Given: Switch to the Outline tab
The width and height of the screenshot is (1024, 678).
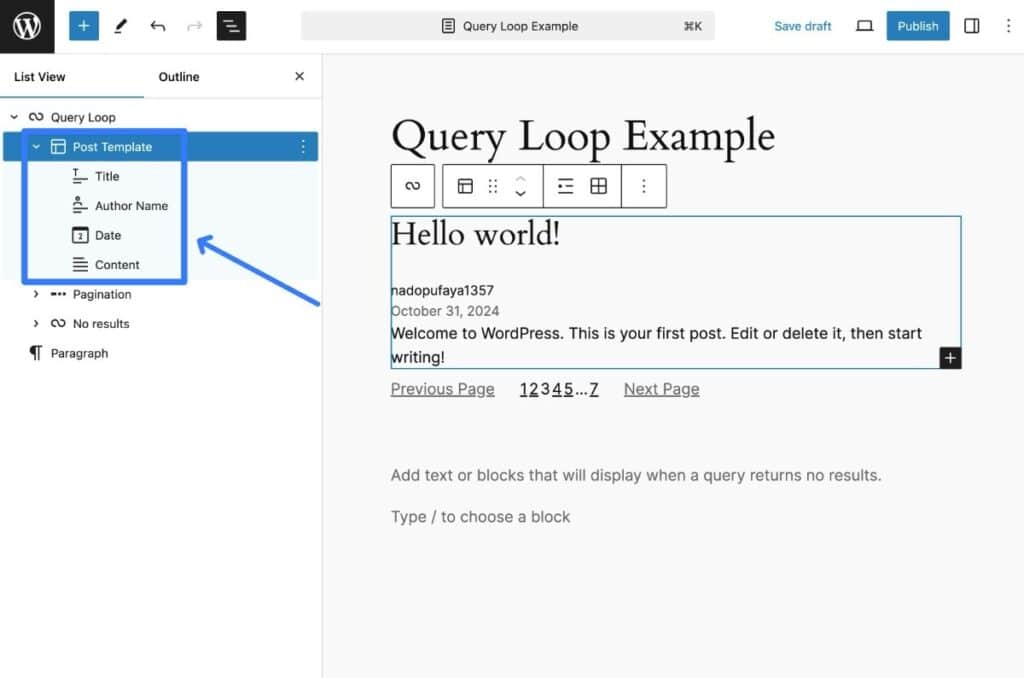Looking at the screenshot, I should 178,76.
